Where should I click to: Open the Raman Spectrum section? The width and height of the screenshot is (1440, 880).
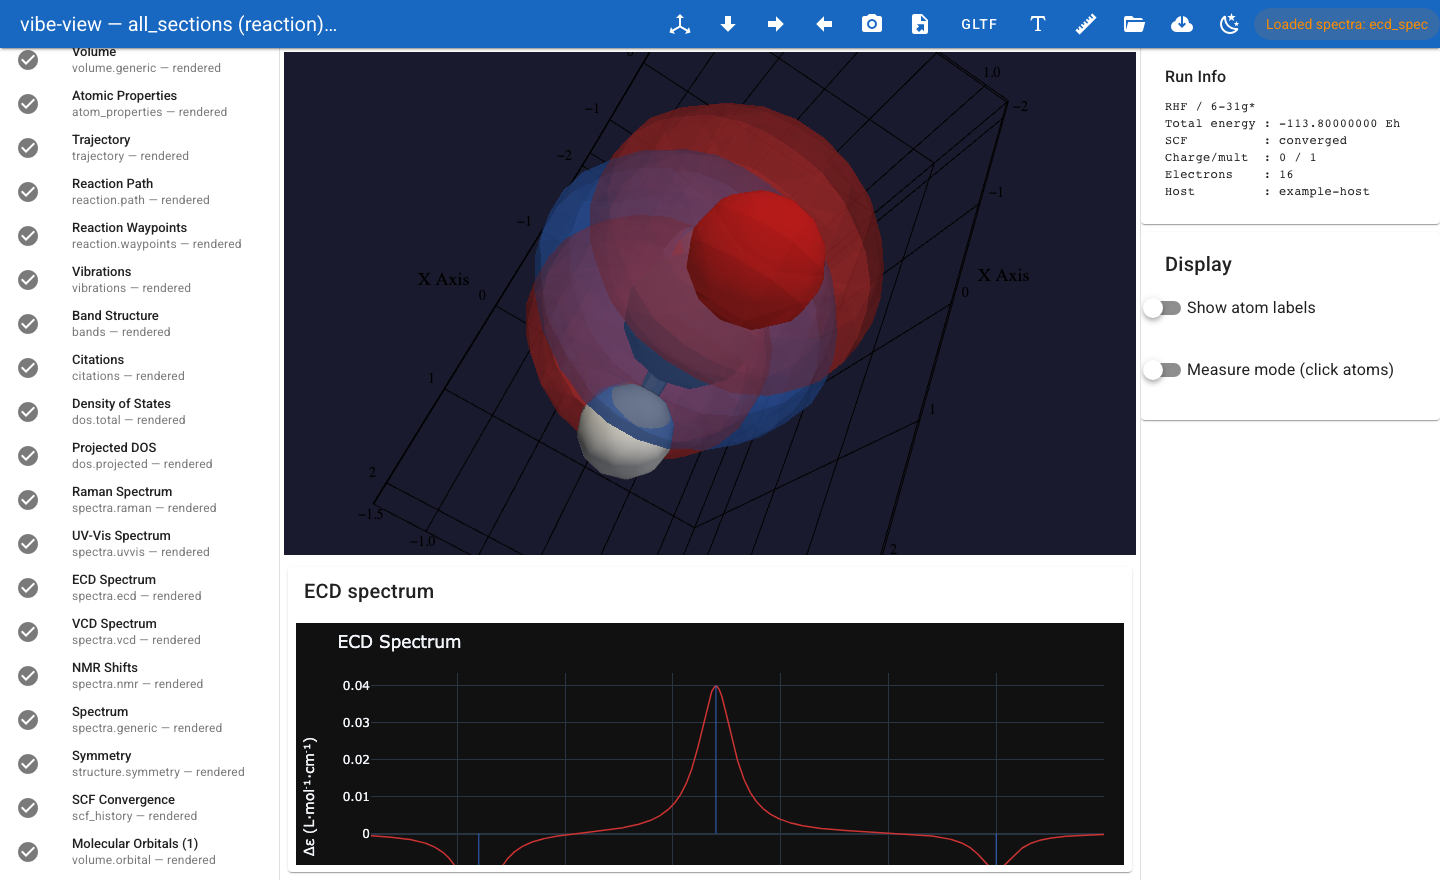(140, 500)
